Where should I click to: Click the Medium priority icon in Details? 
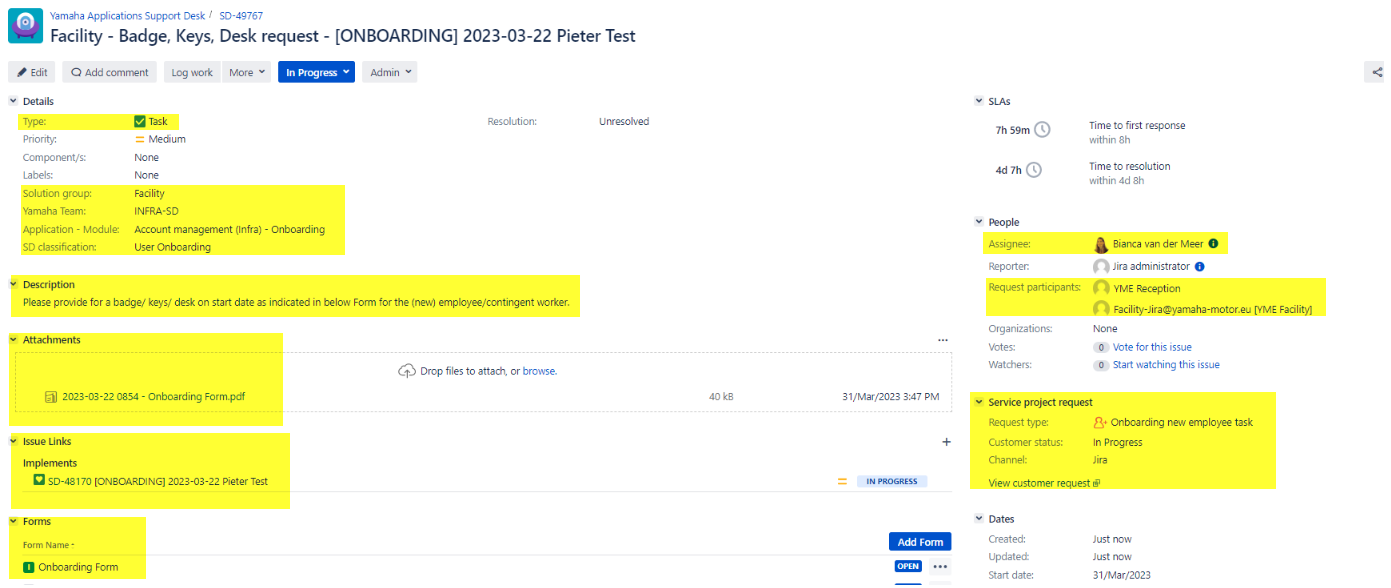[x=140, y=140]
